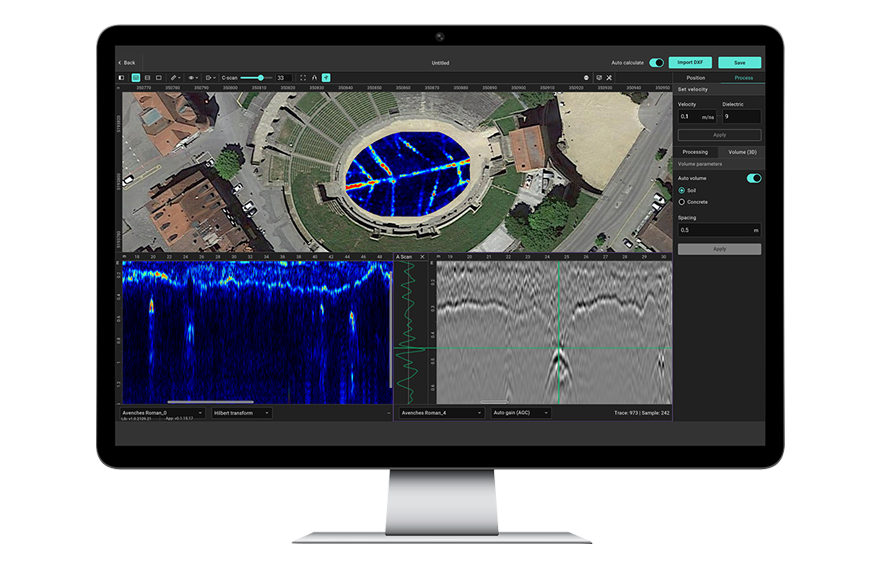Toggle the Auto calculate switch
Image resolution: width=880 pixels, height=584 pixels.
656,62
